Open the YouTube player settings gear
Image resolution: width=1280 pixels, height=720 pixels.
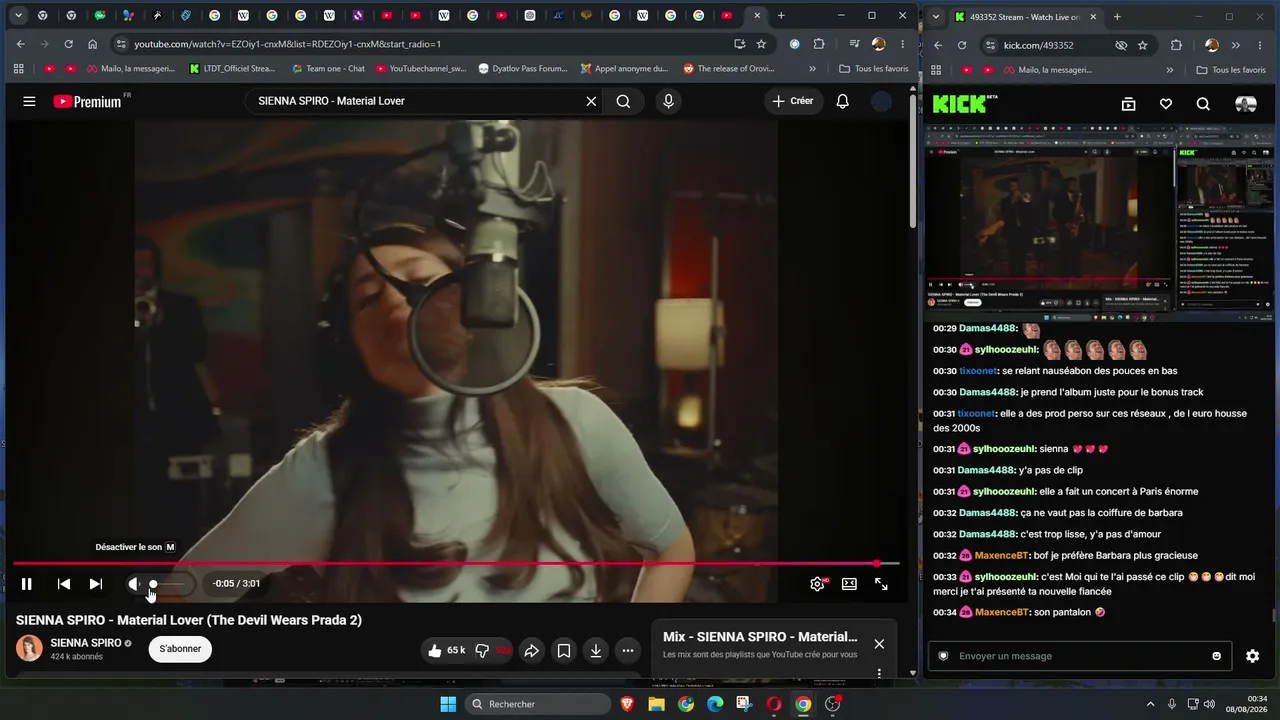pos(817,584)
